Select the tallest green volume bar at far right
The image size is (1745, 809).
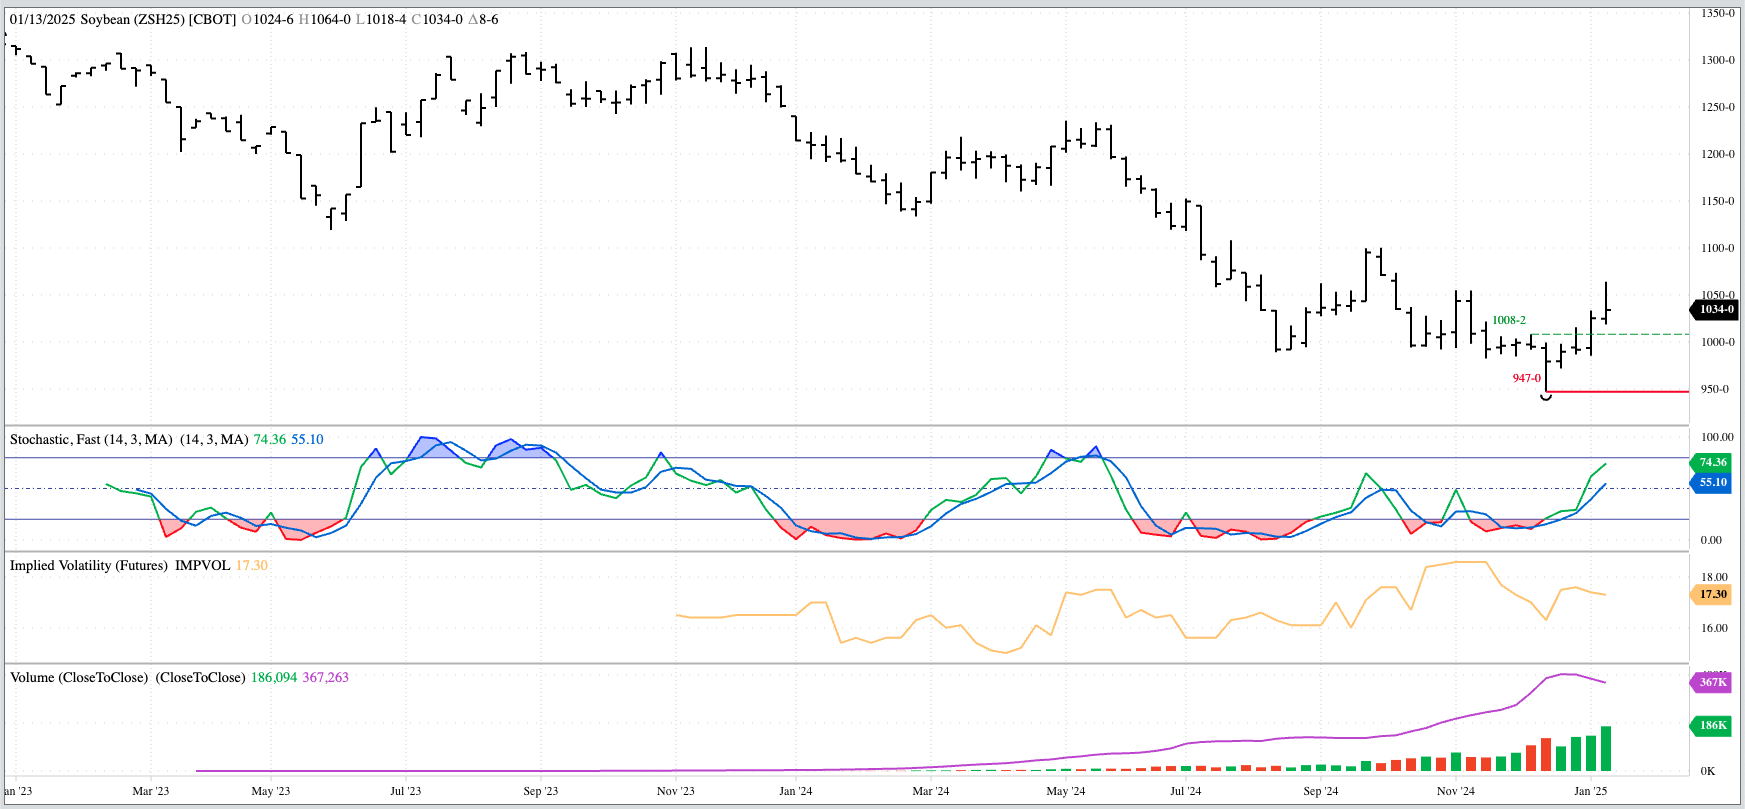pos(1606,749)
